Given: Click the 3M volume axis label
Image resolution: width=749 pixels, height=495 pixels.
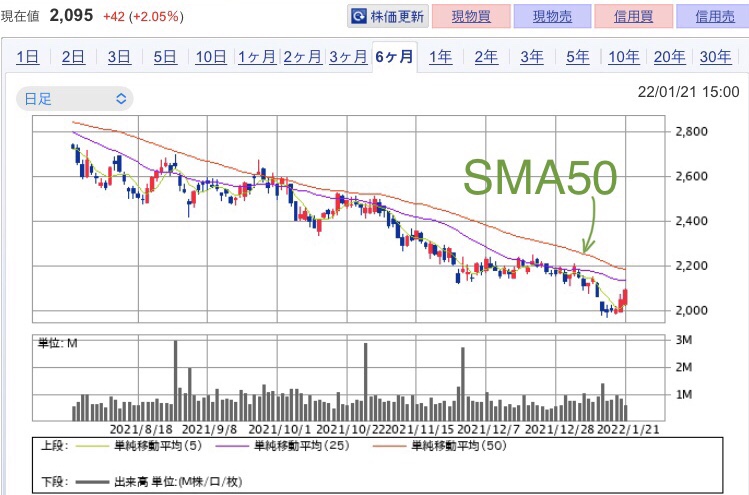Looking at the screenshot, I should 684,340.
